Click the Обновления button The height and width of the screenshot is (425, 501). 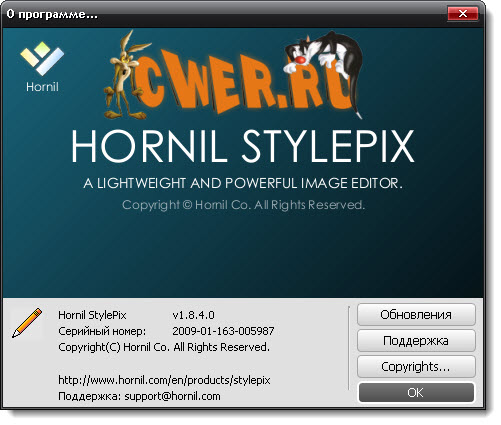tap(416, 314)
